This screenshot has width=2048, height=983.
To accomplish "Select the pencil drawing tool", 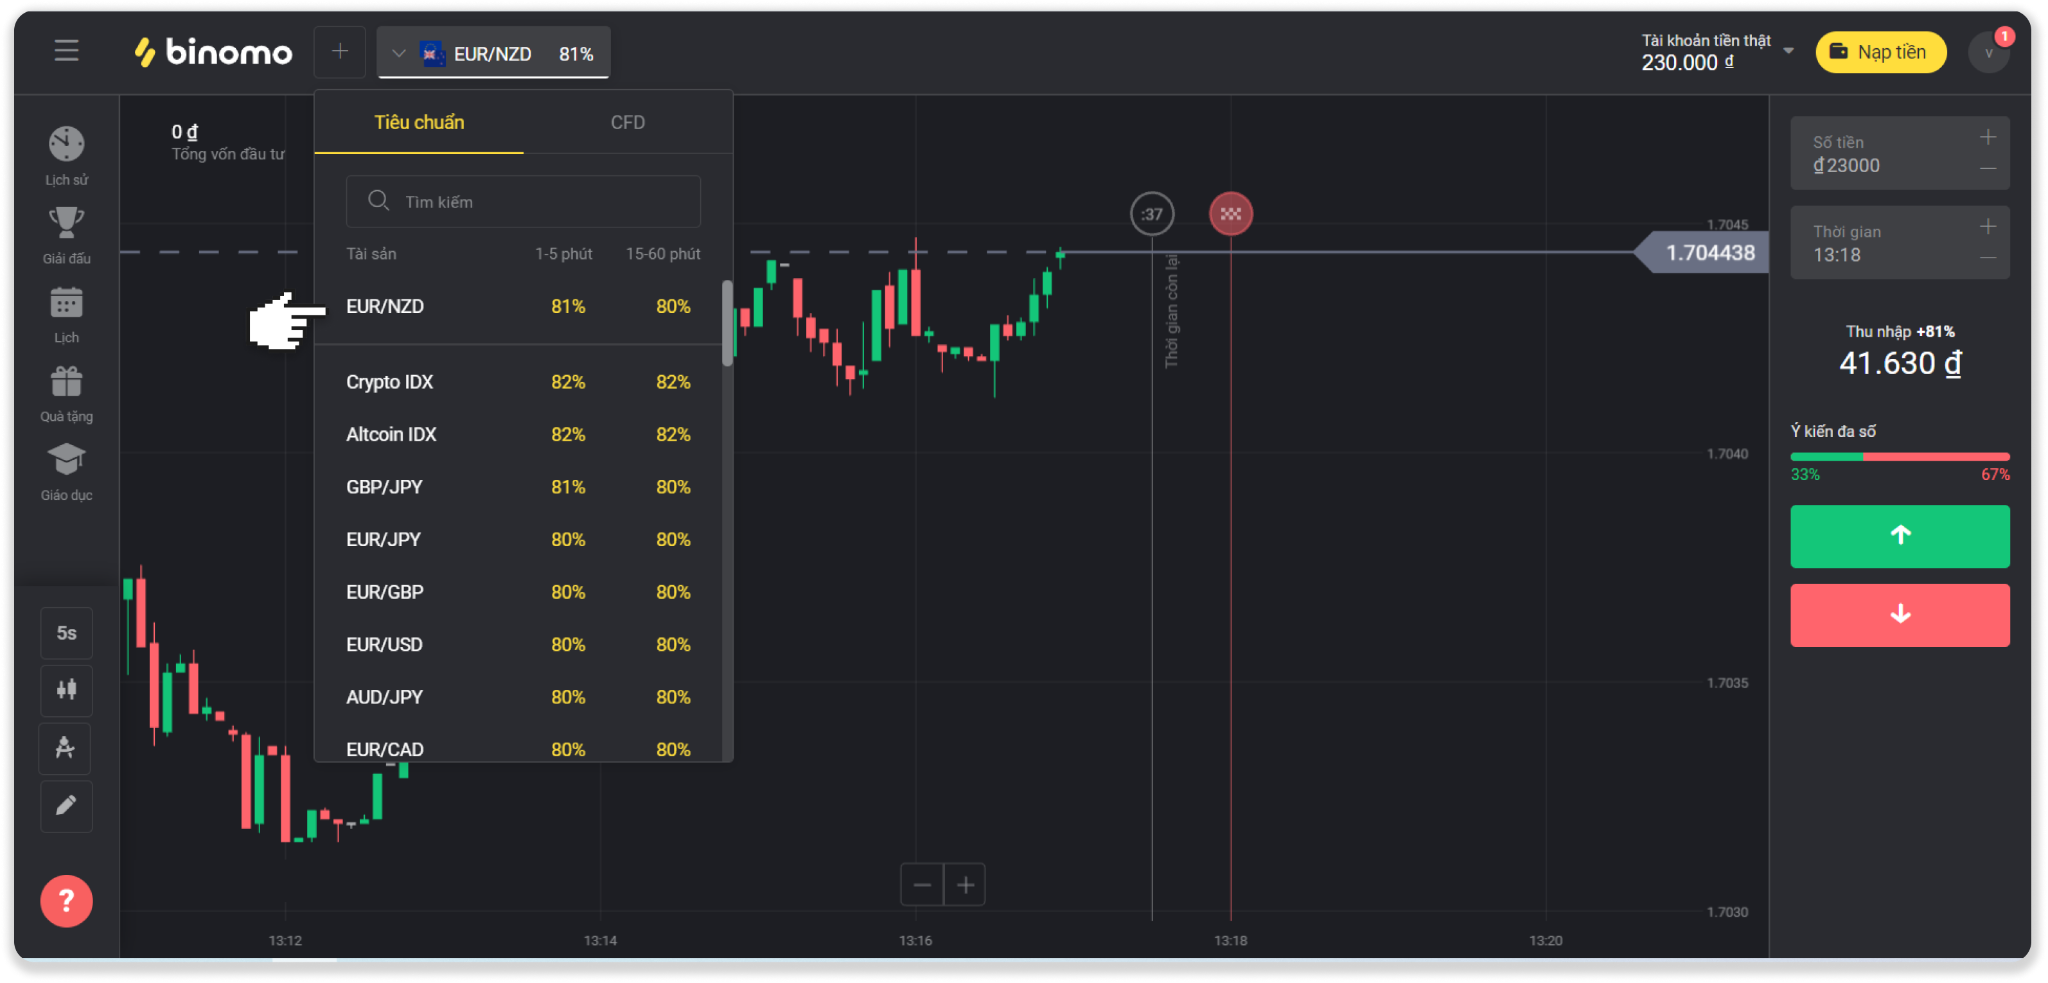I will tap(66, 806).
